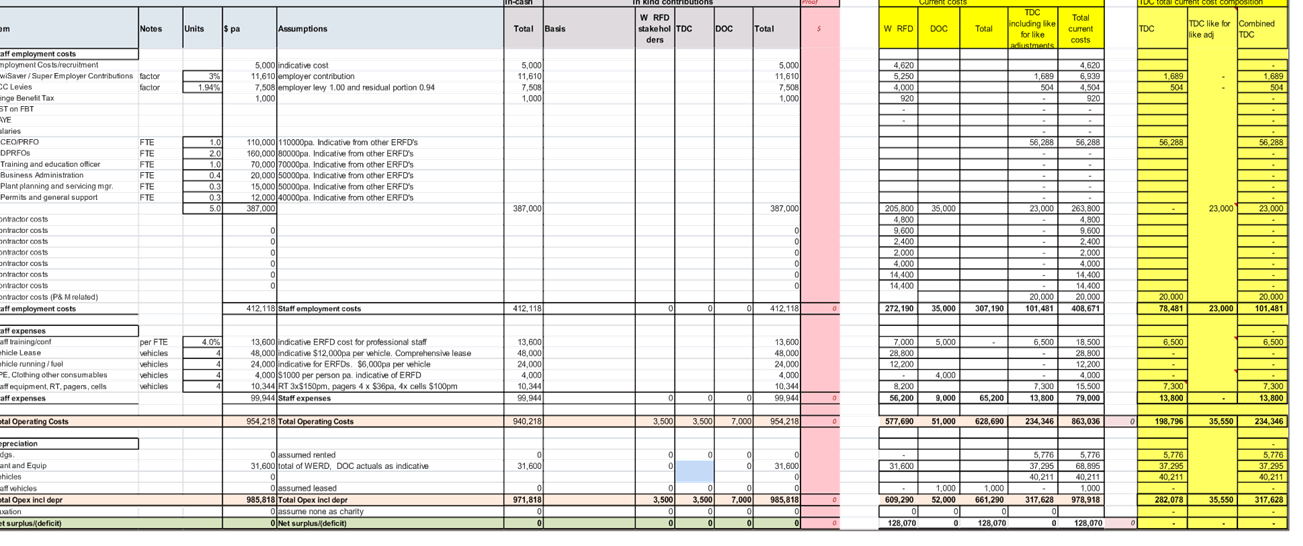Select the 1.94% units cell
The image size is (1303, 546).
click(x=201, y=87)
